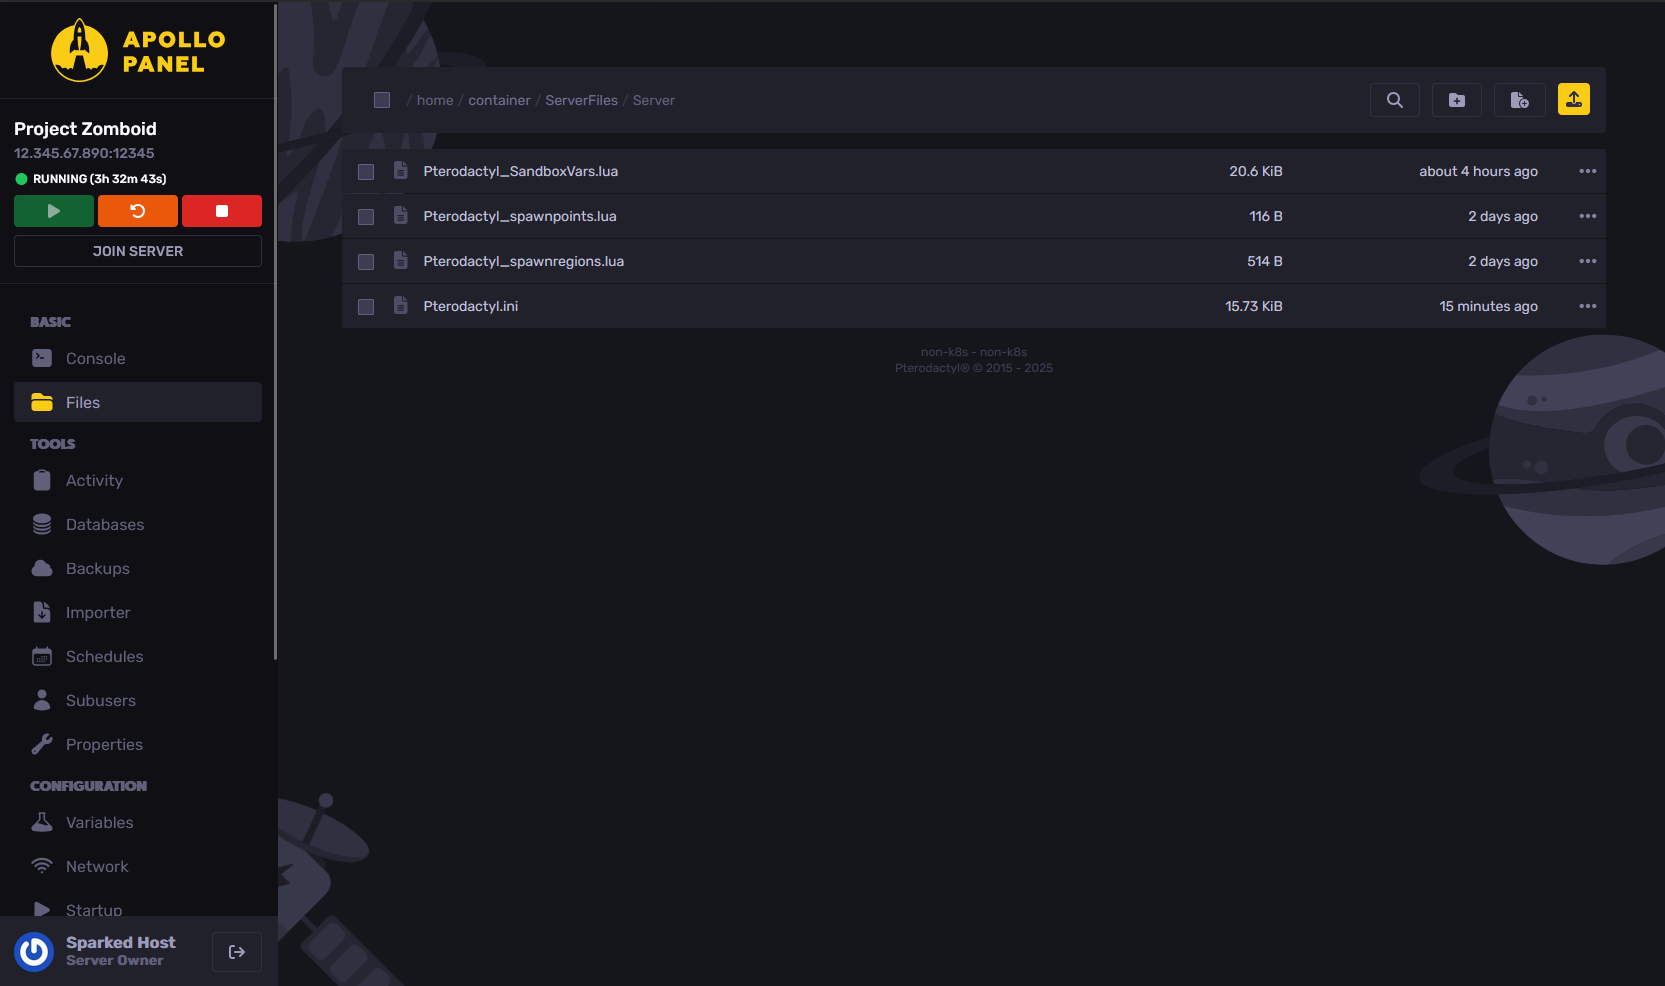Click the sidebar vertical scrollbar
The width and height of the screenshot is (1665, 986).
(275, 332)
